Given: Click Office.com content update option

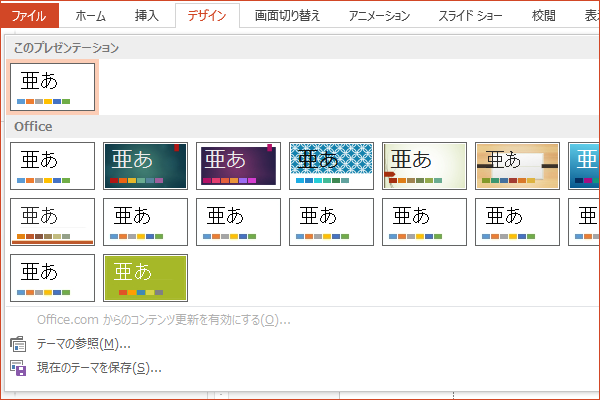Looking at the screenshot, I should click(163, 320).
